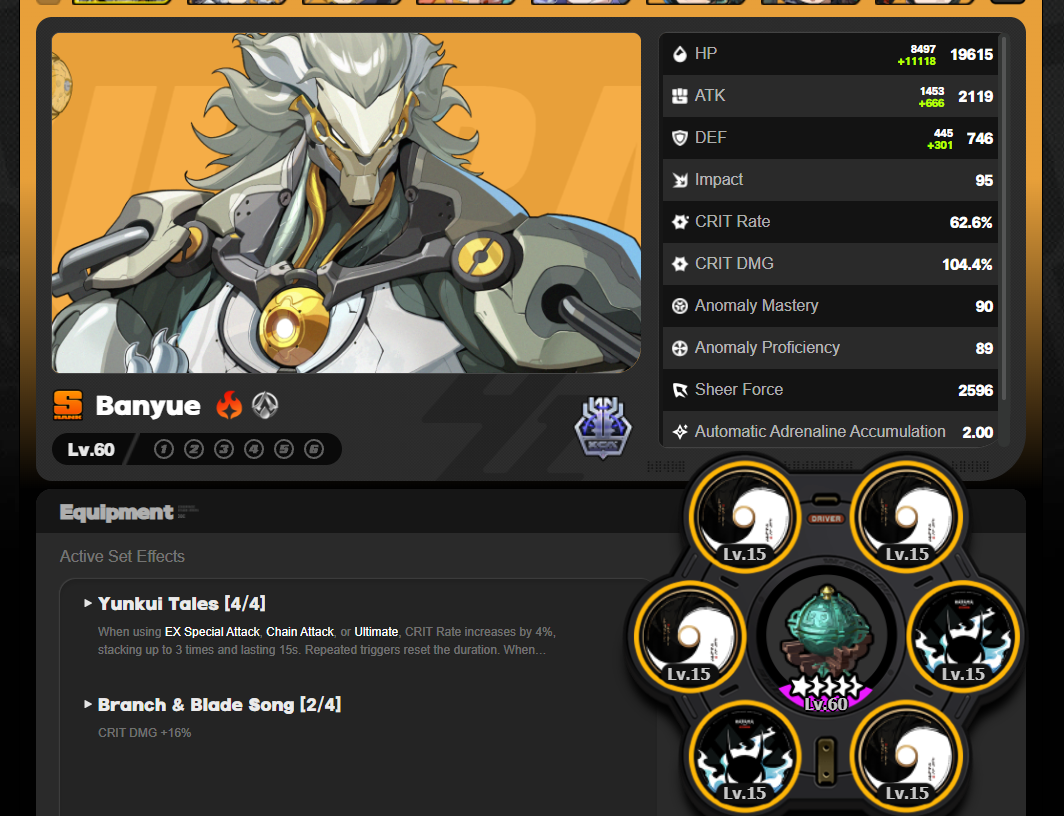1064x816 pixels.
Task: Click the Adrenaline Accumulation value 2.00
Action: [x=977, y=433]
